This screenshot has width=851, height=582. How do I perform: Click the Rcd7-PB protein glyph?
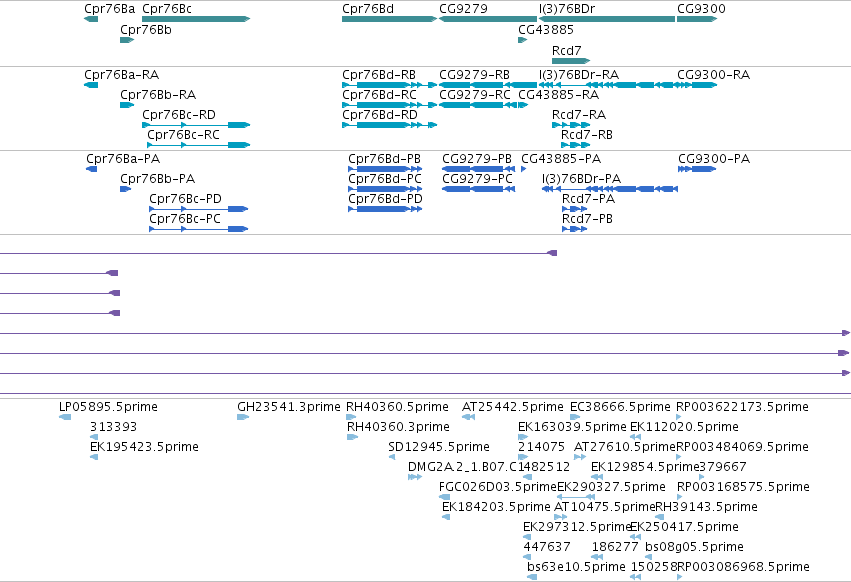tap(575, 229)
